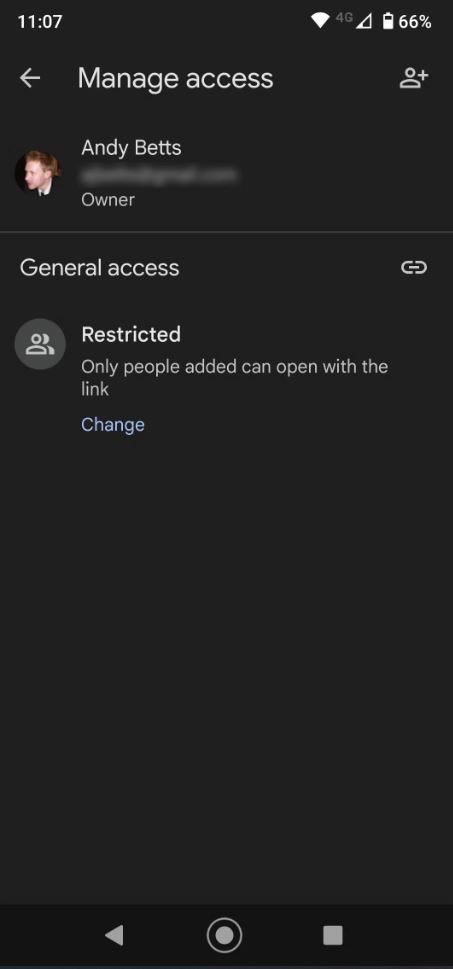Tap the Manage access title
The width and height of the screenshot is (453, 969).
[x=176, y=78]
